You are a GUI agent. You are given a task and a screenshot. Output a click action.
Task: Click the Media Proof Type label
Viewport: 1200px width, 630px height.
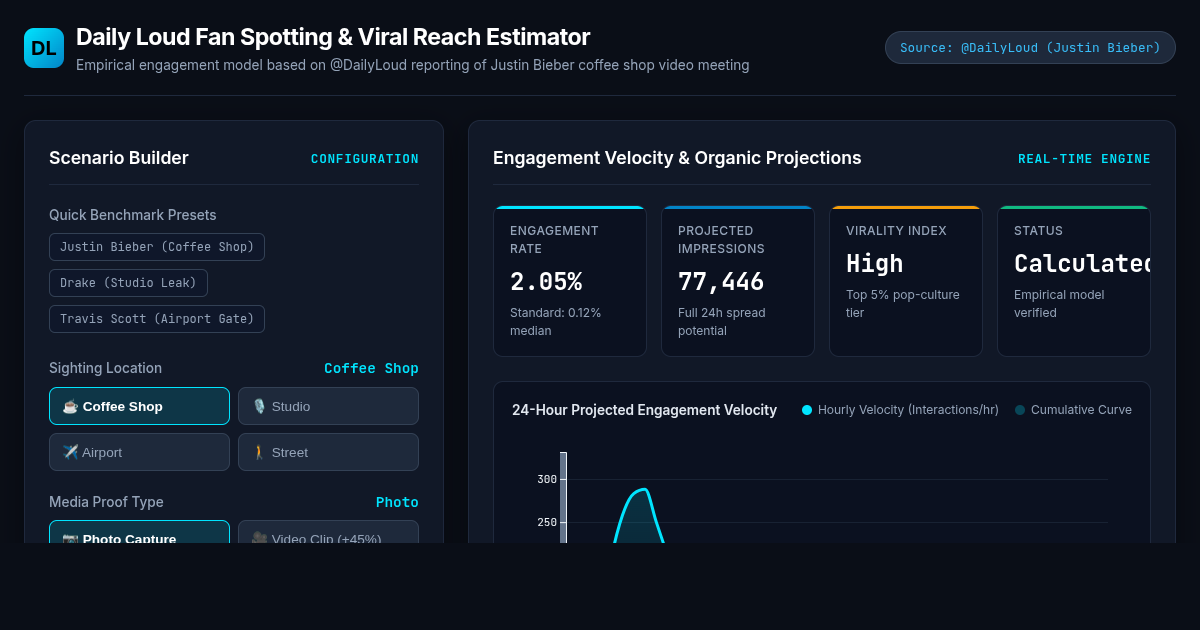pyautogui.click(x=106, y=502)
